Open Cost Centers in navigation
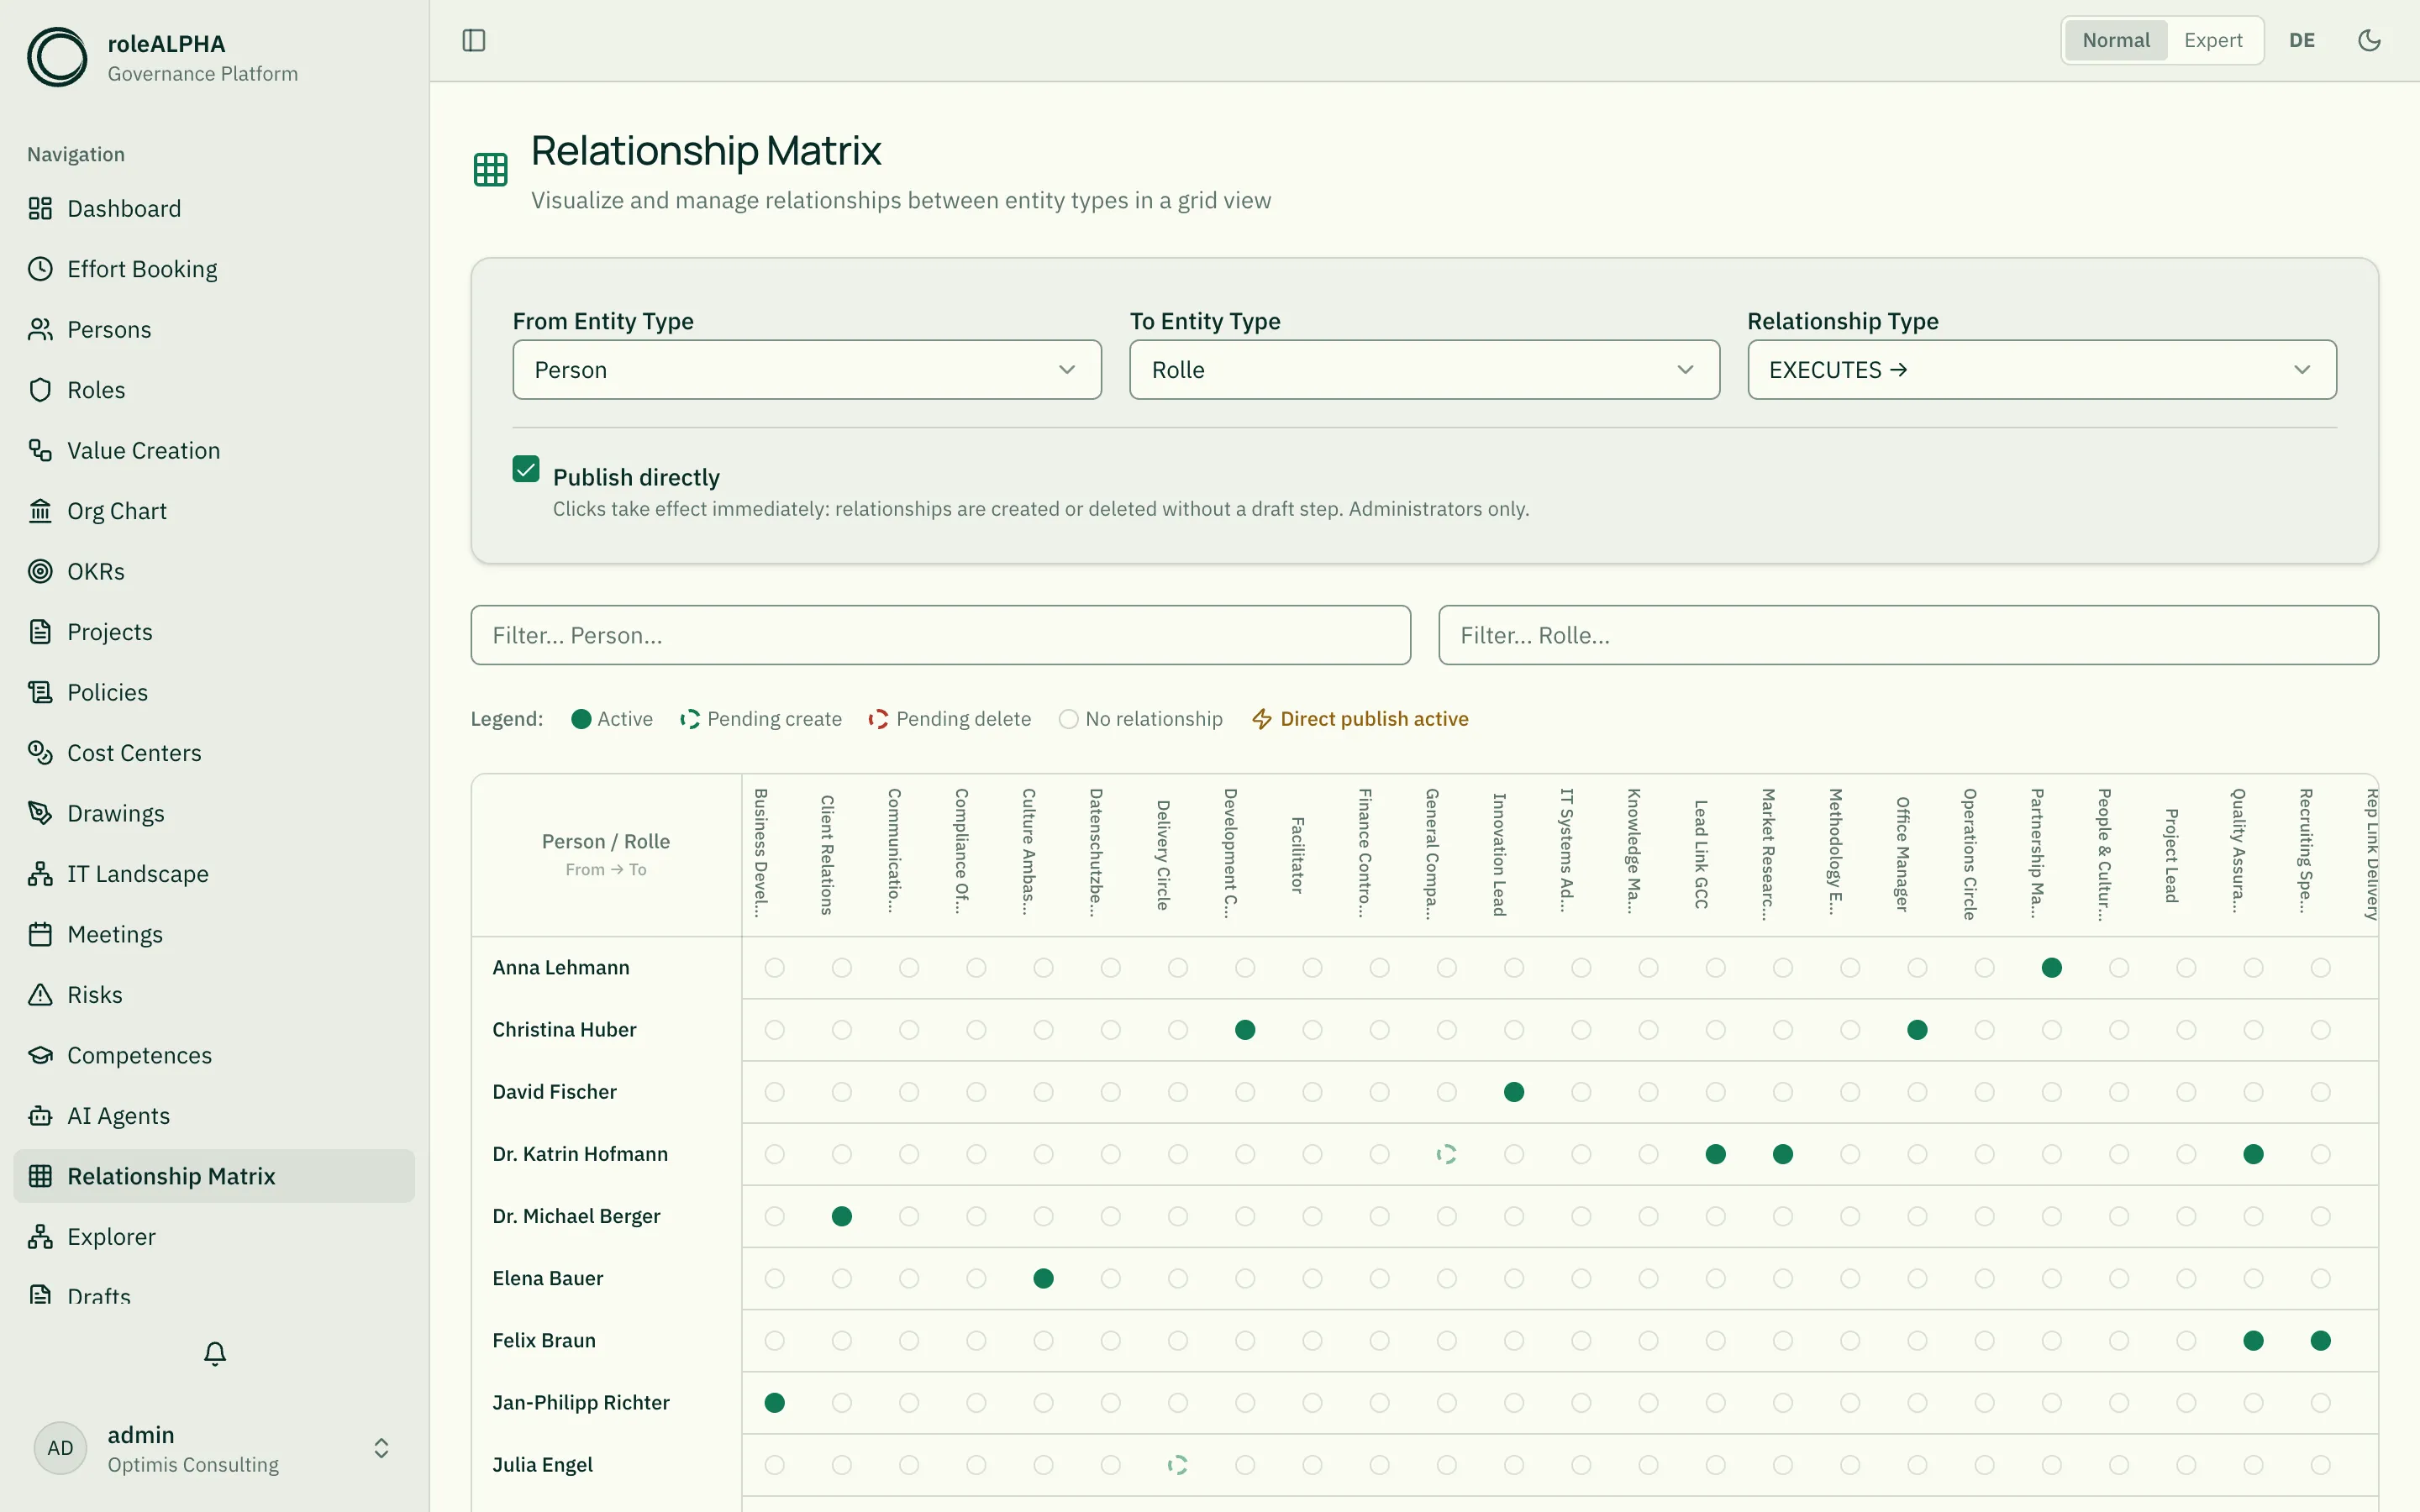Screen dimensions: 2420x1512 [214, 753]
